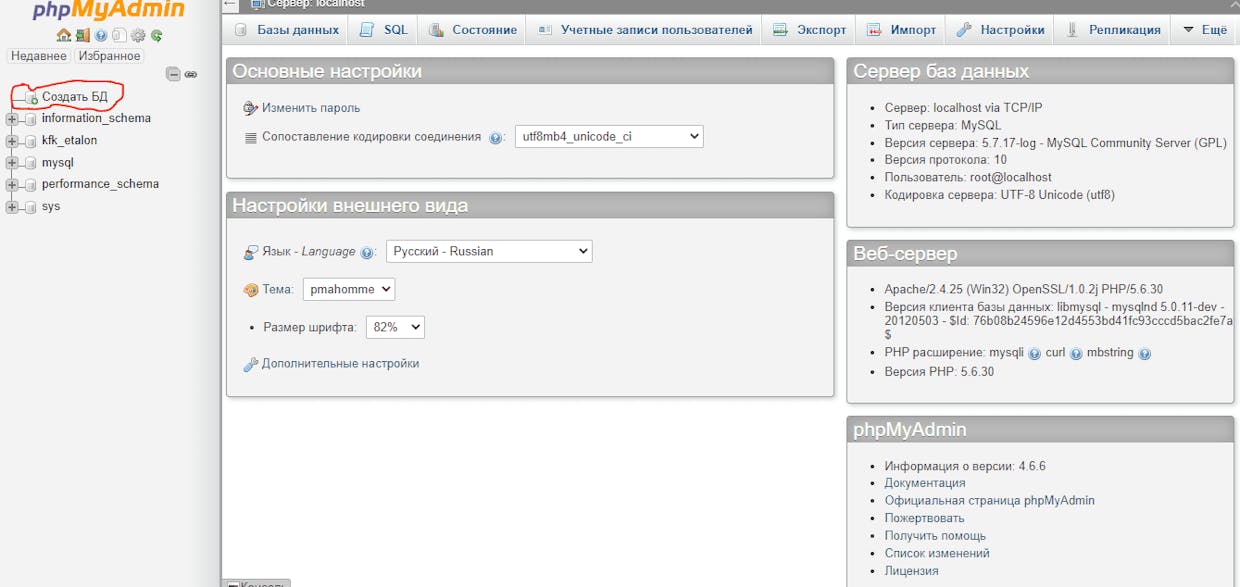Click the log out door icon
The width and height of the screenshot is (1240, 587).
(x=82, y=35)
